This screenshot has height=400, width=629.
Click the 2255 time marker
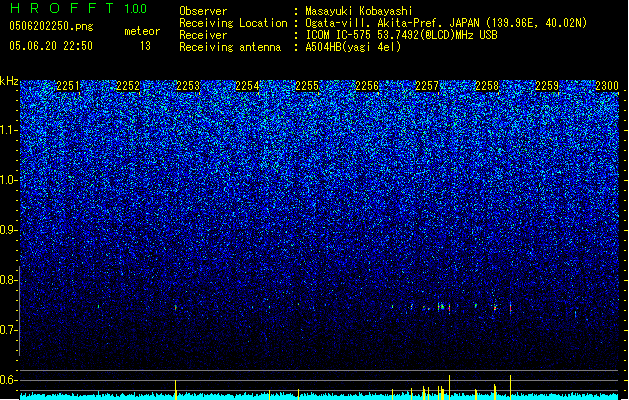[307, 86]
